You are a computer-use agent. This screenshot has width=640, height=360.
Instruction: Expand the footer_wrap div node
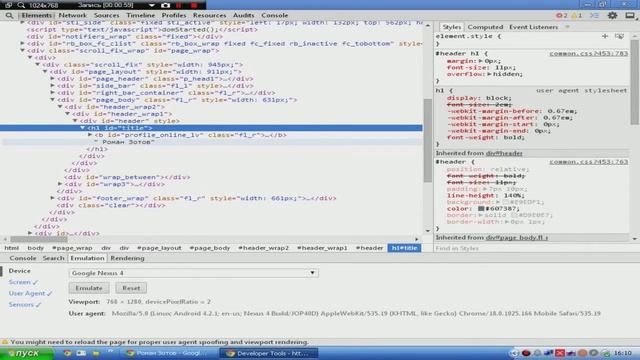coord(53,198)
